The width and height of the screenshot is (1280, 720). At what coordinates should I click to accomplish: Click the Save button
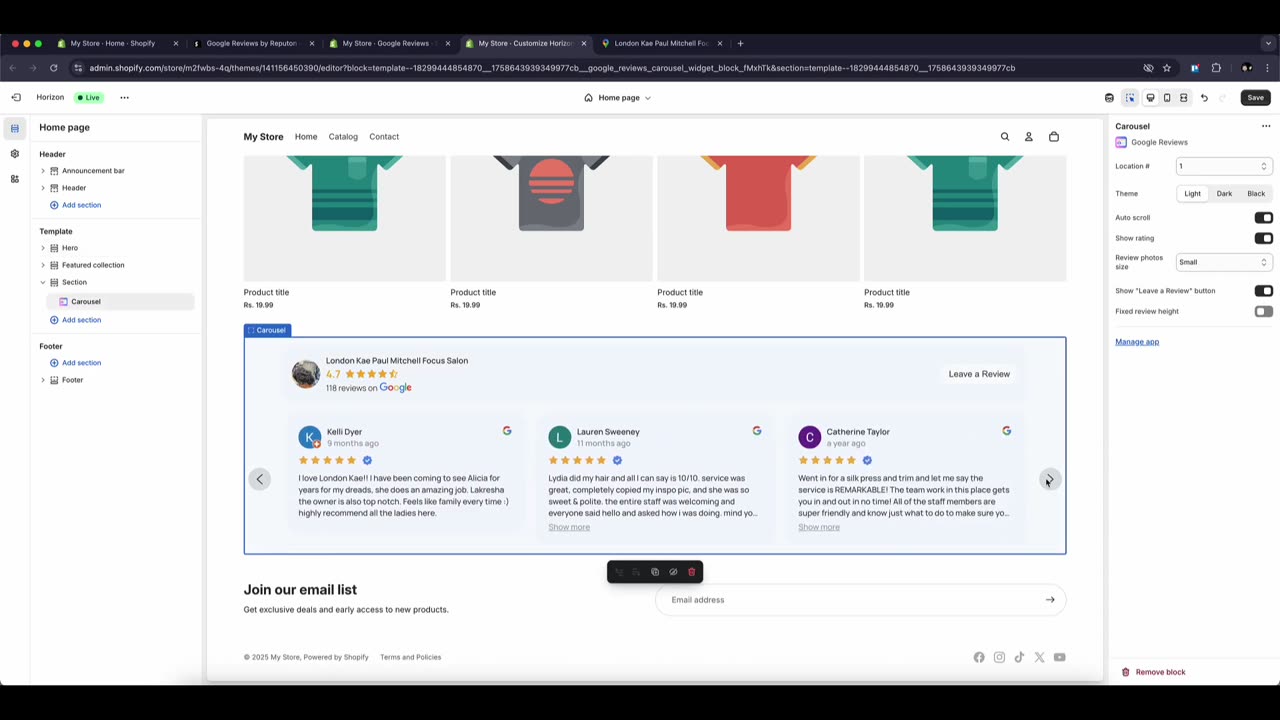point(1256,97)
